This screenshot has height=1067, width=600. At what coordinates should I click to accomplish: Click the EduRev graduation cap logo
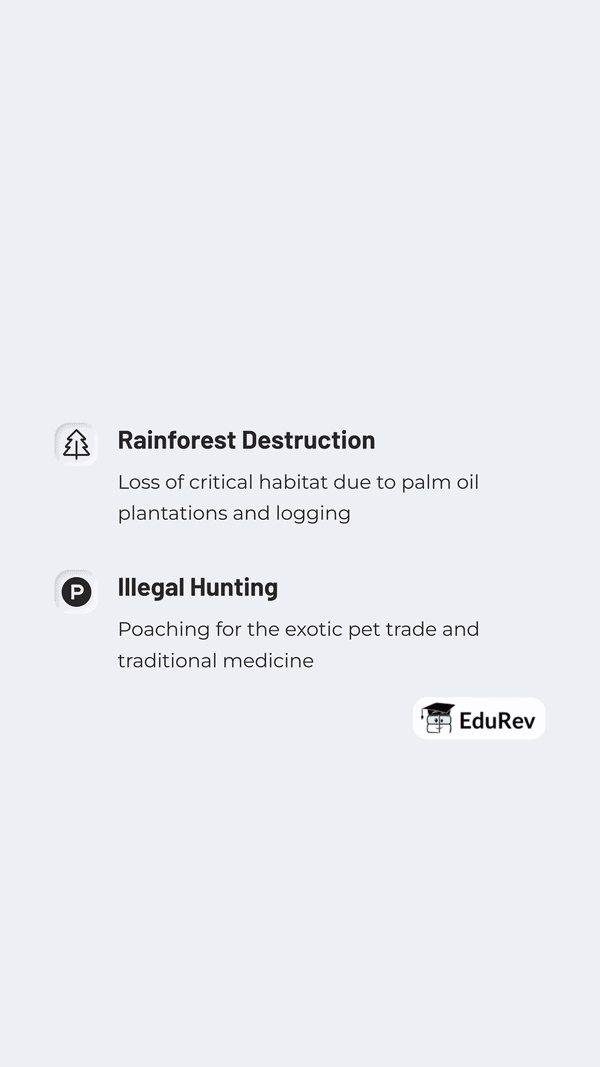pos(437,718)
